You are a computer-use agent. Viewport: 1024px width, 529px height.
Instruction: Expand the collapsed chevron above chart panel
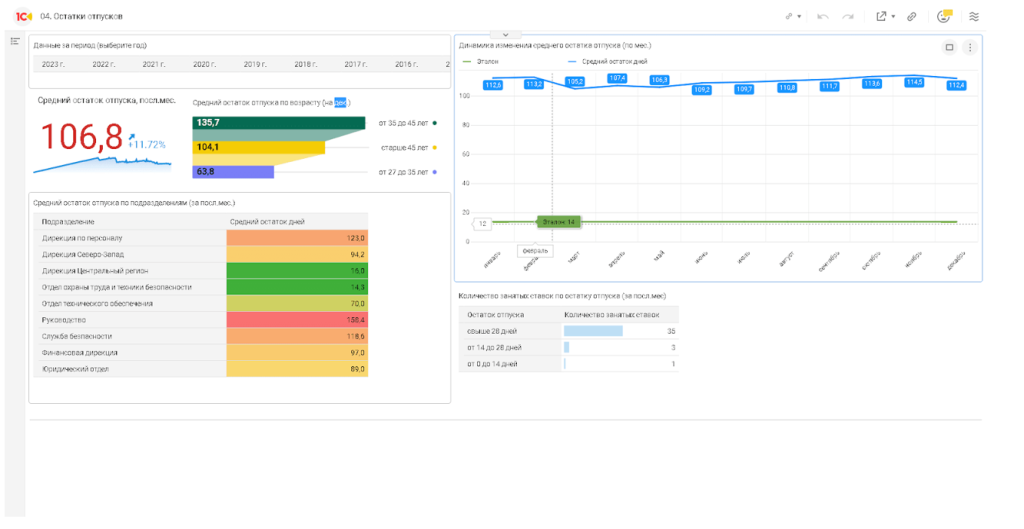[505, 34]
